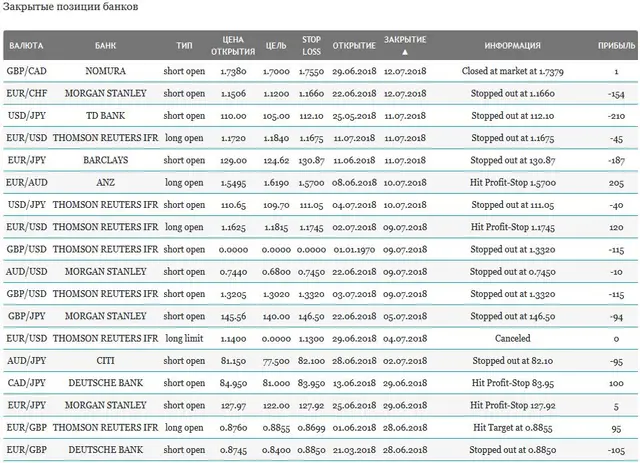Sort by ЦЕНА ОТКРЫТИЯ column header

pos(233,46)
